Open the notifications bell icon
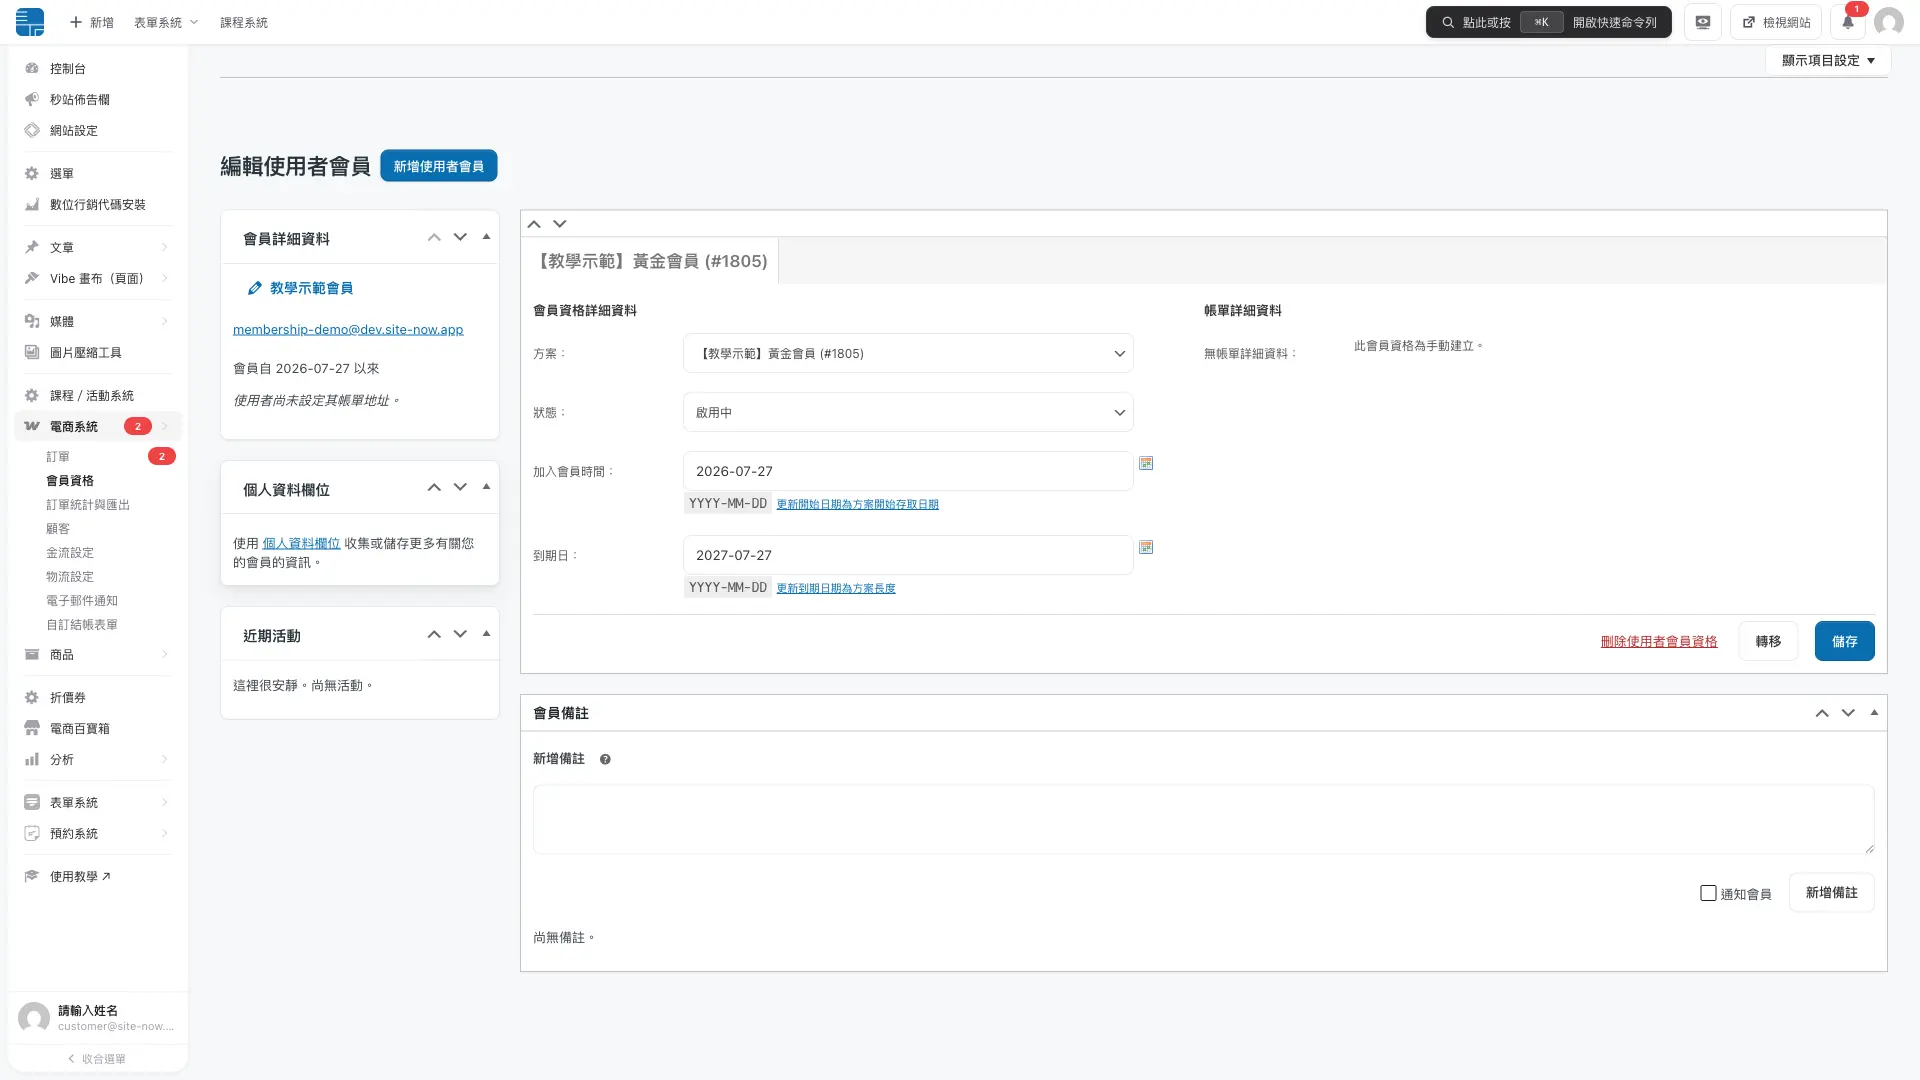This screenshot has width=1920, height=1080. click(x=1848, y=22)
